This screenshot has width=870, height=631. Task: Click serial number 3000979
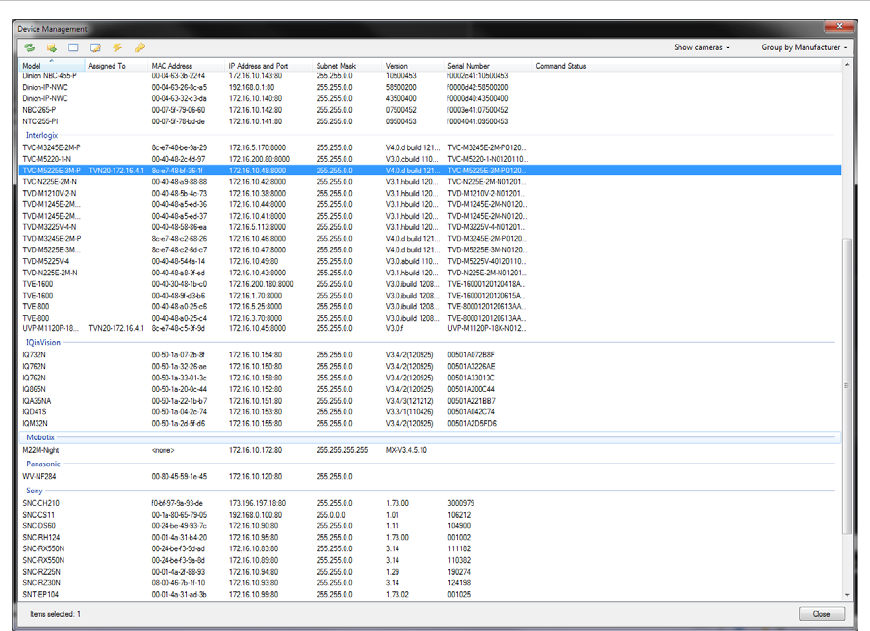[x=461, y=503]
